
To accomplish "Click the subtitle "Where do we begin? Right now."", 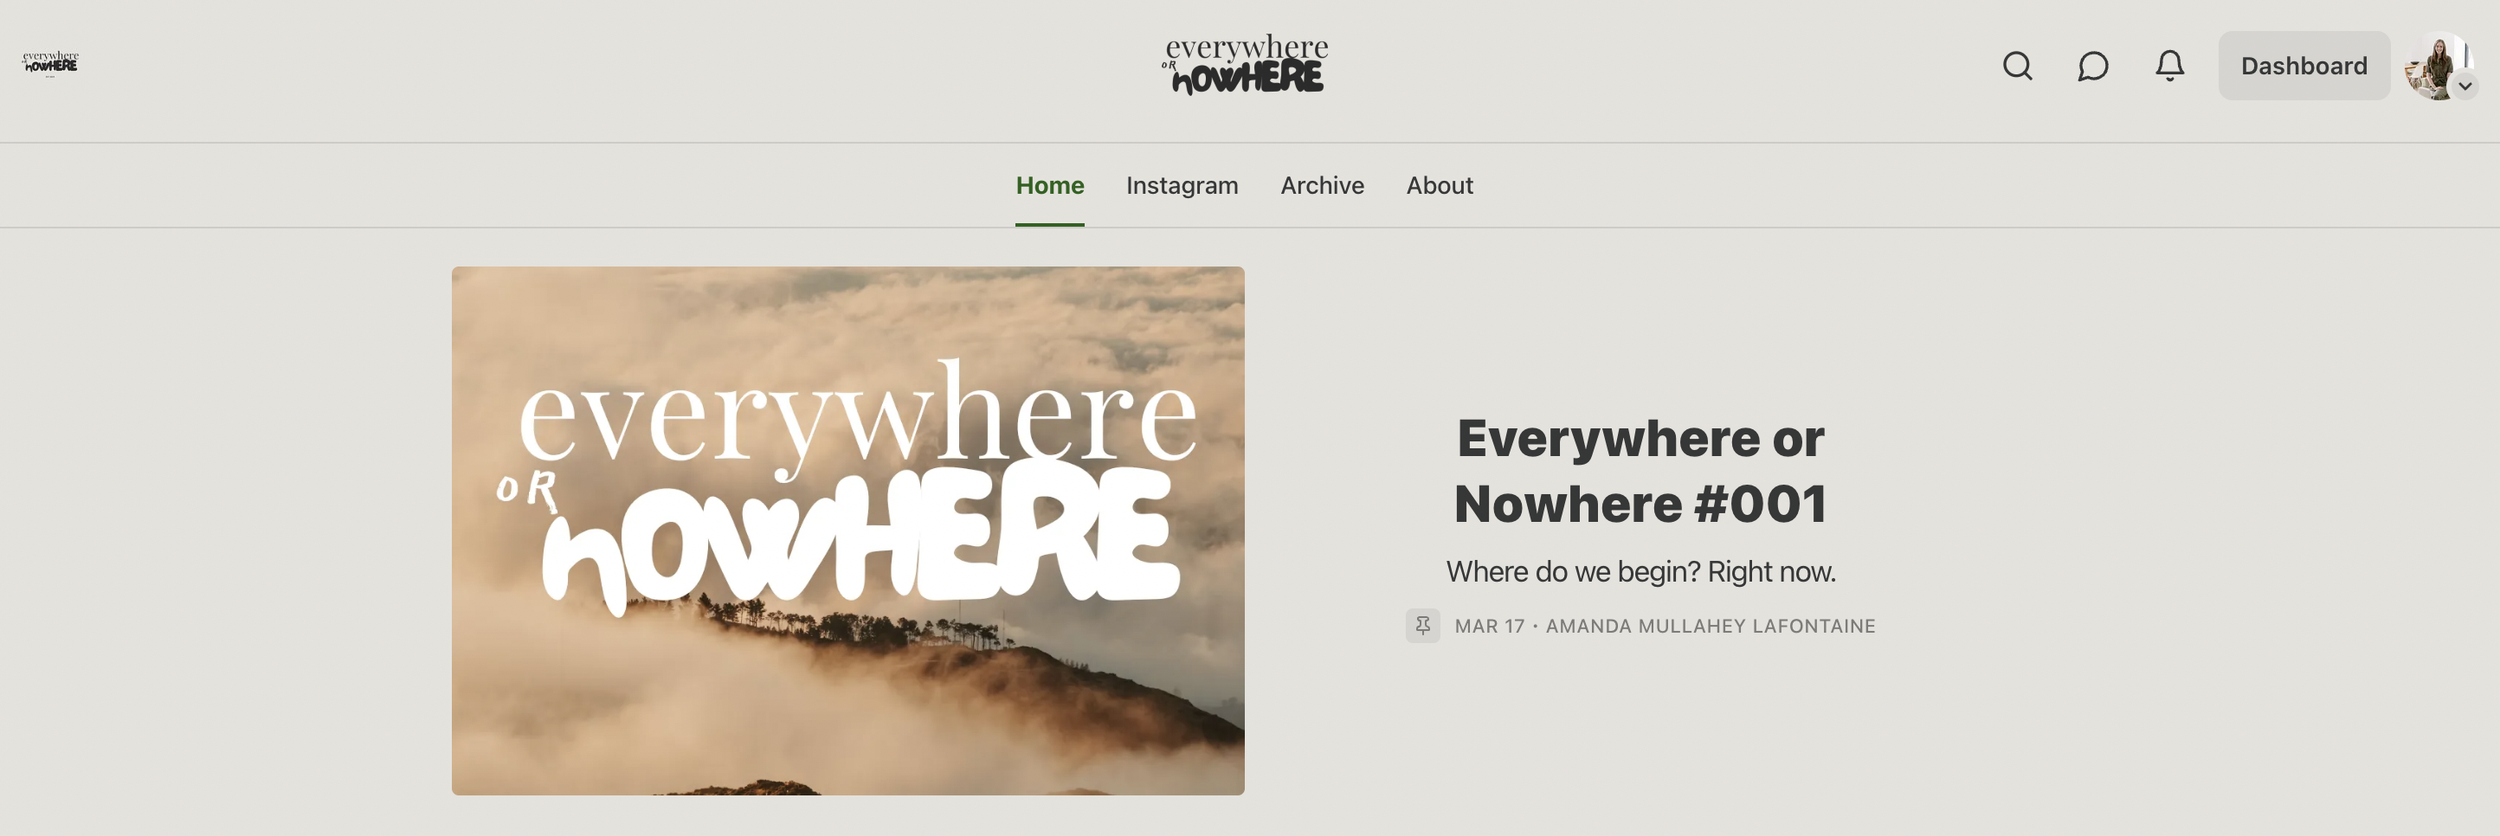I will pos(1640,572).
